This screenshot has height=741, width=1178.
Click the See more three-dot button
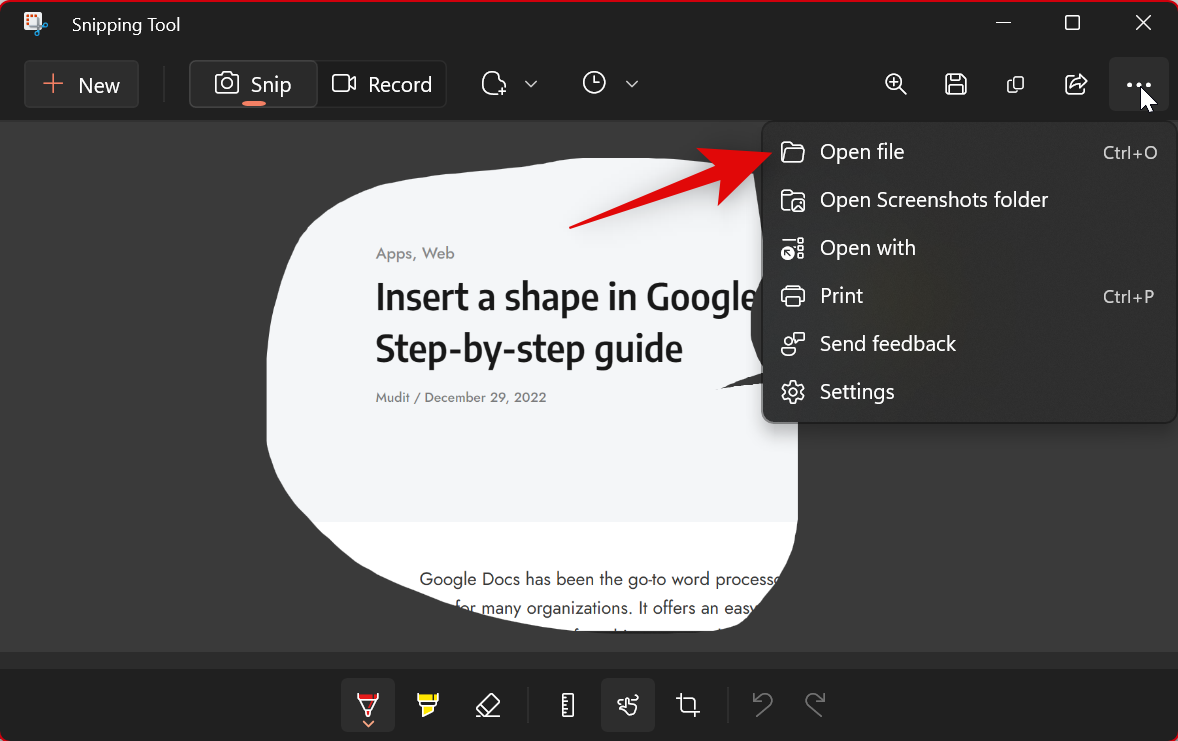coord(1139,84)
